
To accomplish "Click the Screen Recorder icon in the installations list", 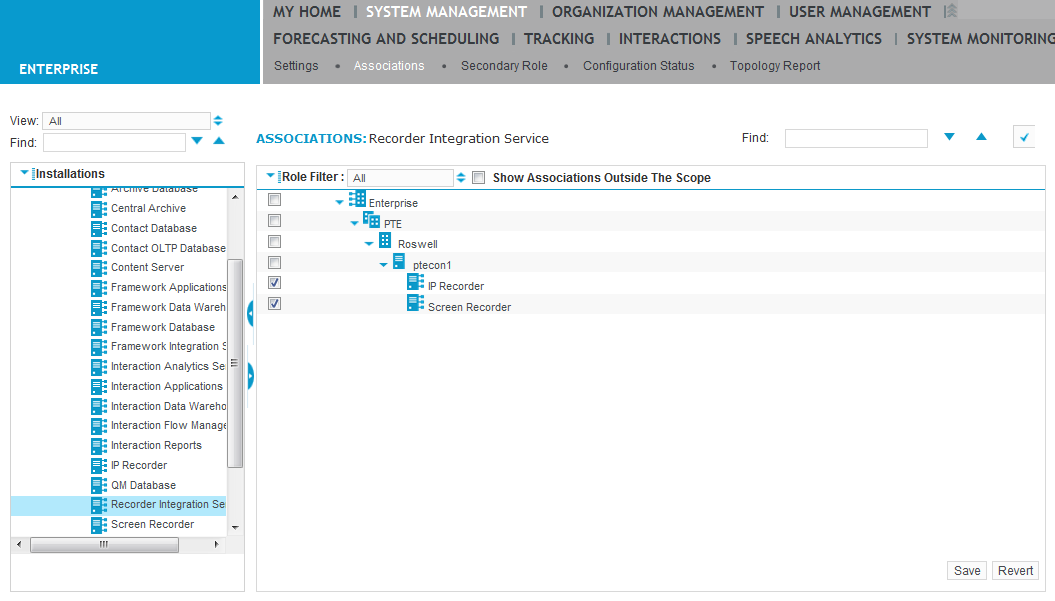I will (x=99, y=524).
